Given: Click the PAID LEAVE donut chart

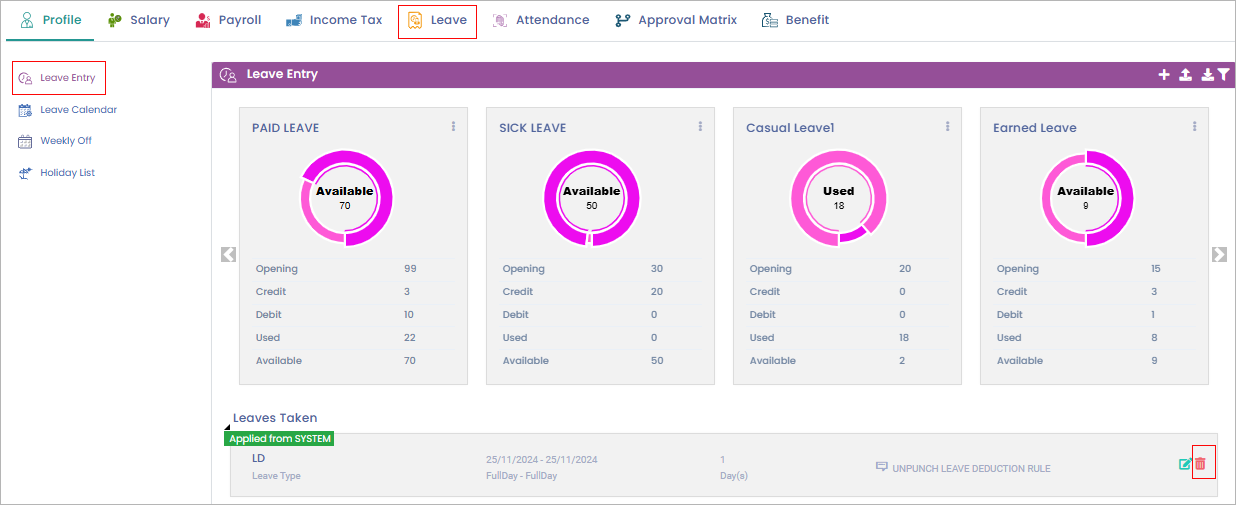Looking at the screenshot, I should click(345, 197).
